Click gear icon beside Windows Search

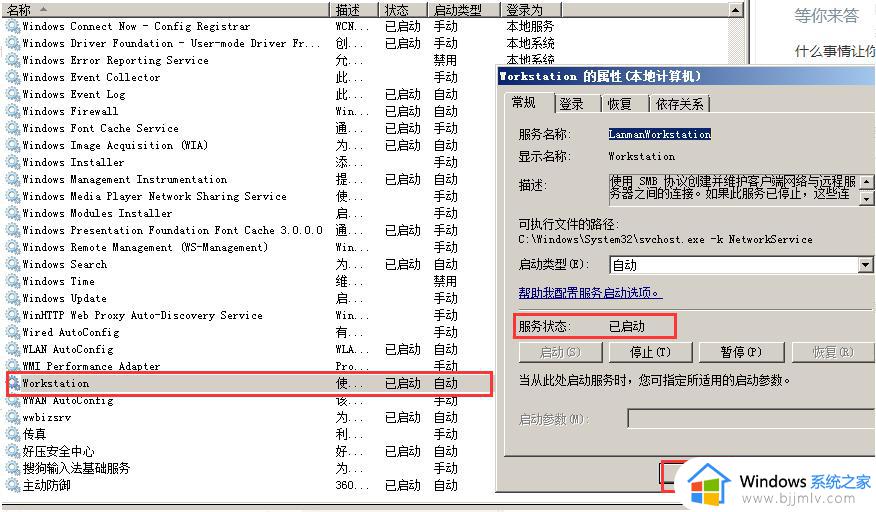[x=12, y=264]
